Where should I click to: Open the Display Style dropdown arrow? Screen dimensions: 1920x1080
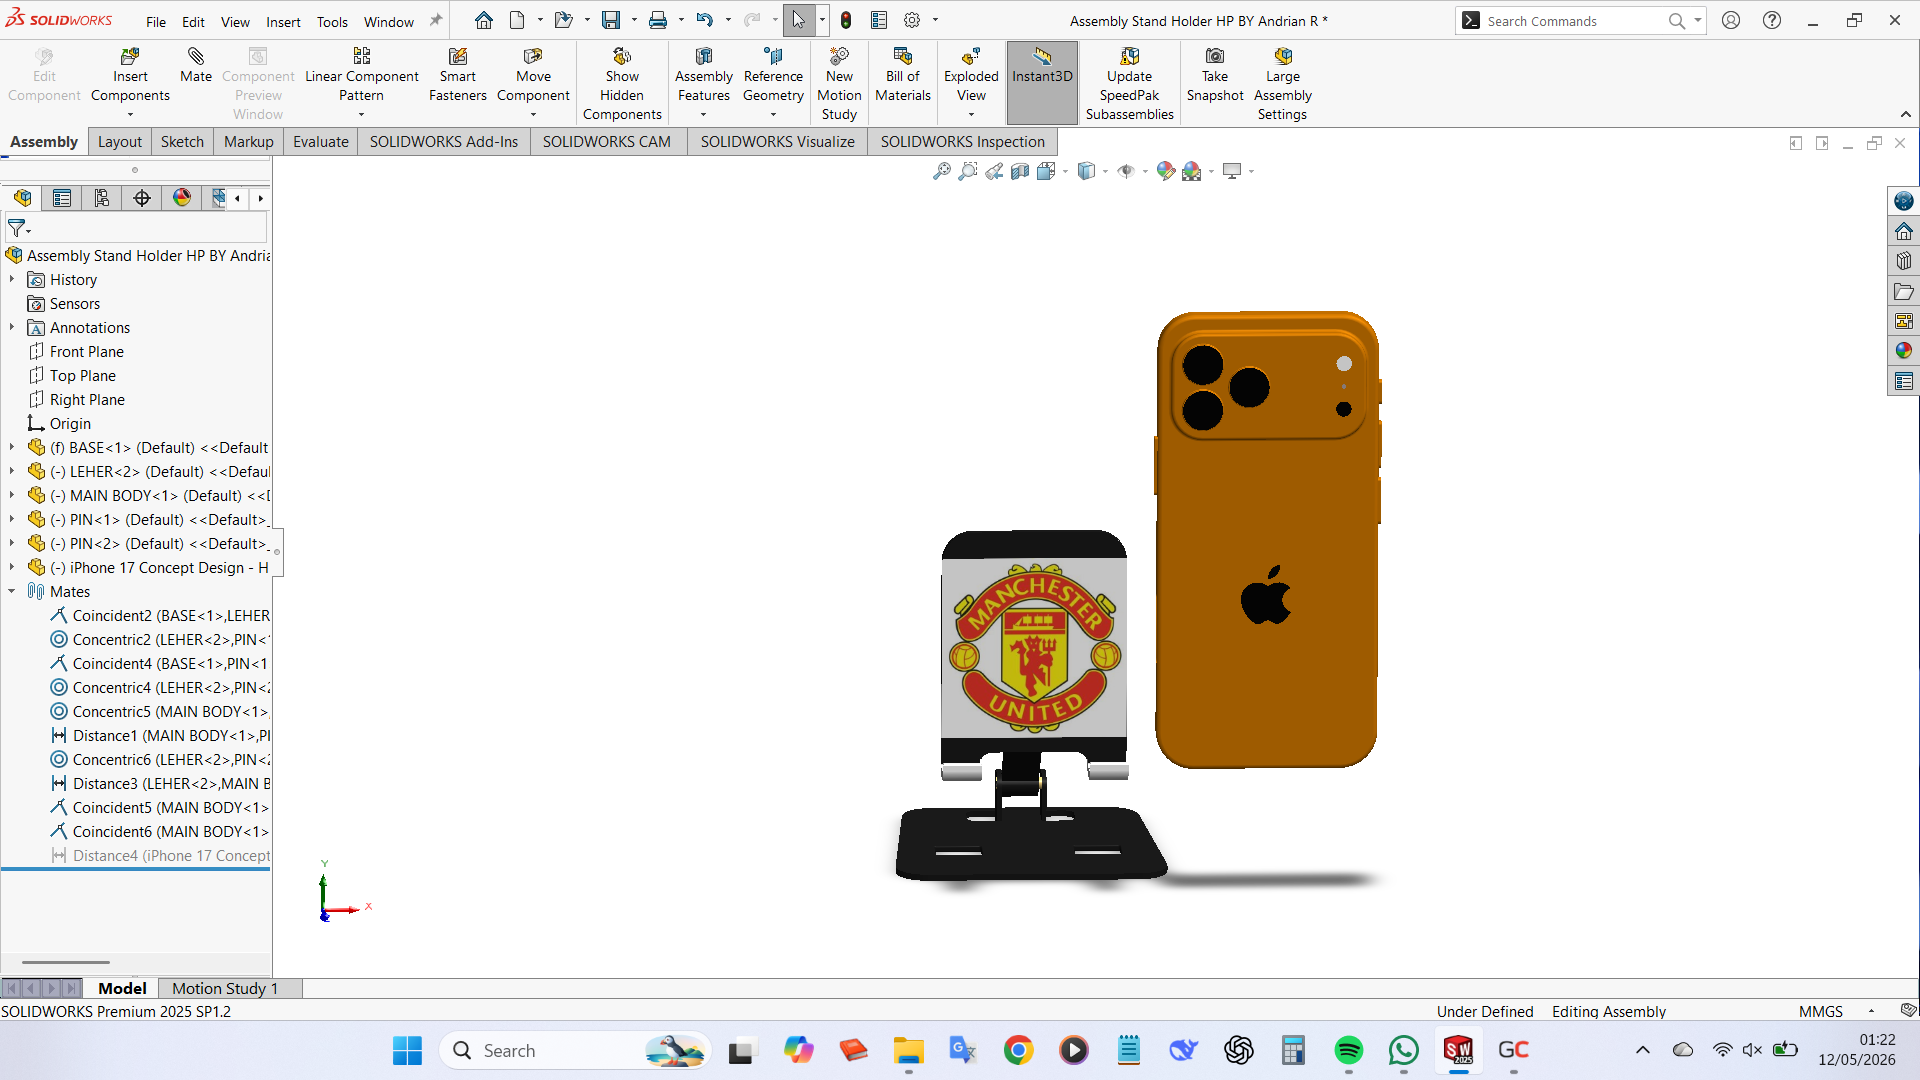tap(1104, 172)
